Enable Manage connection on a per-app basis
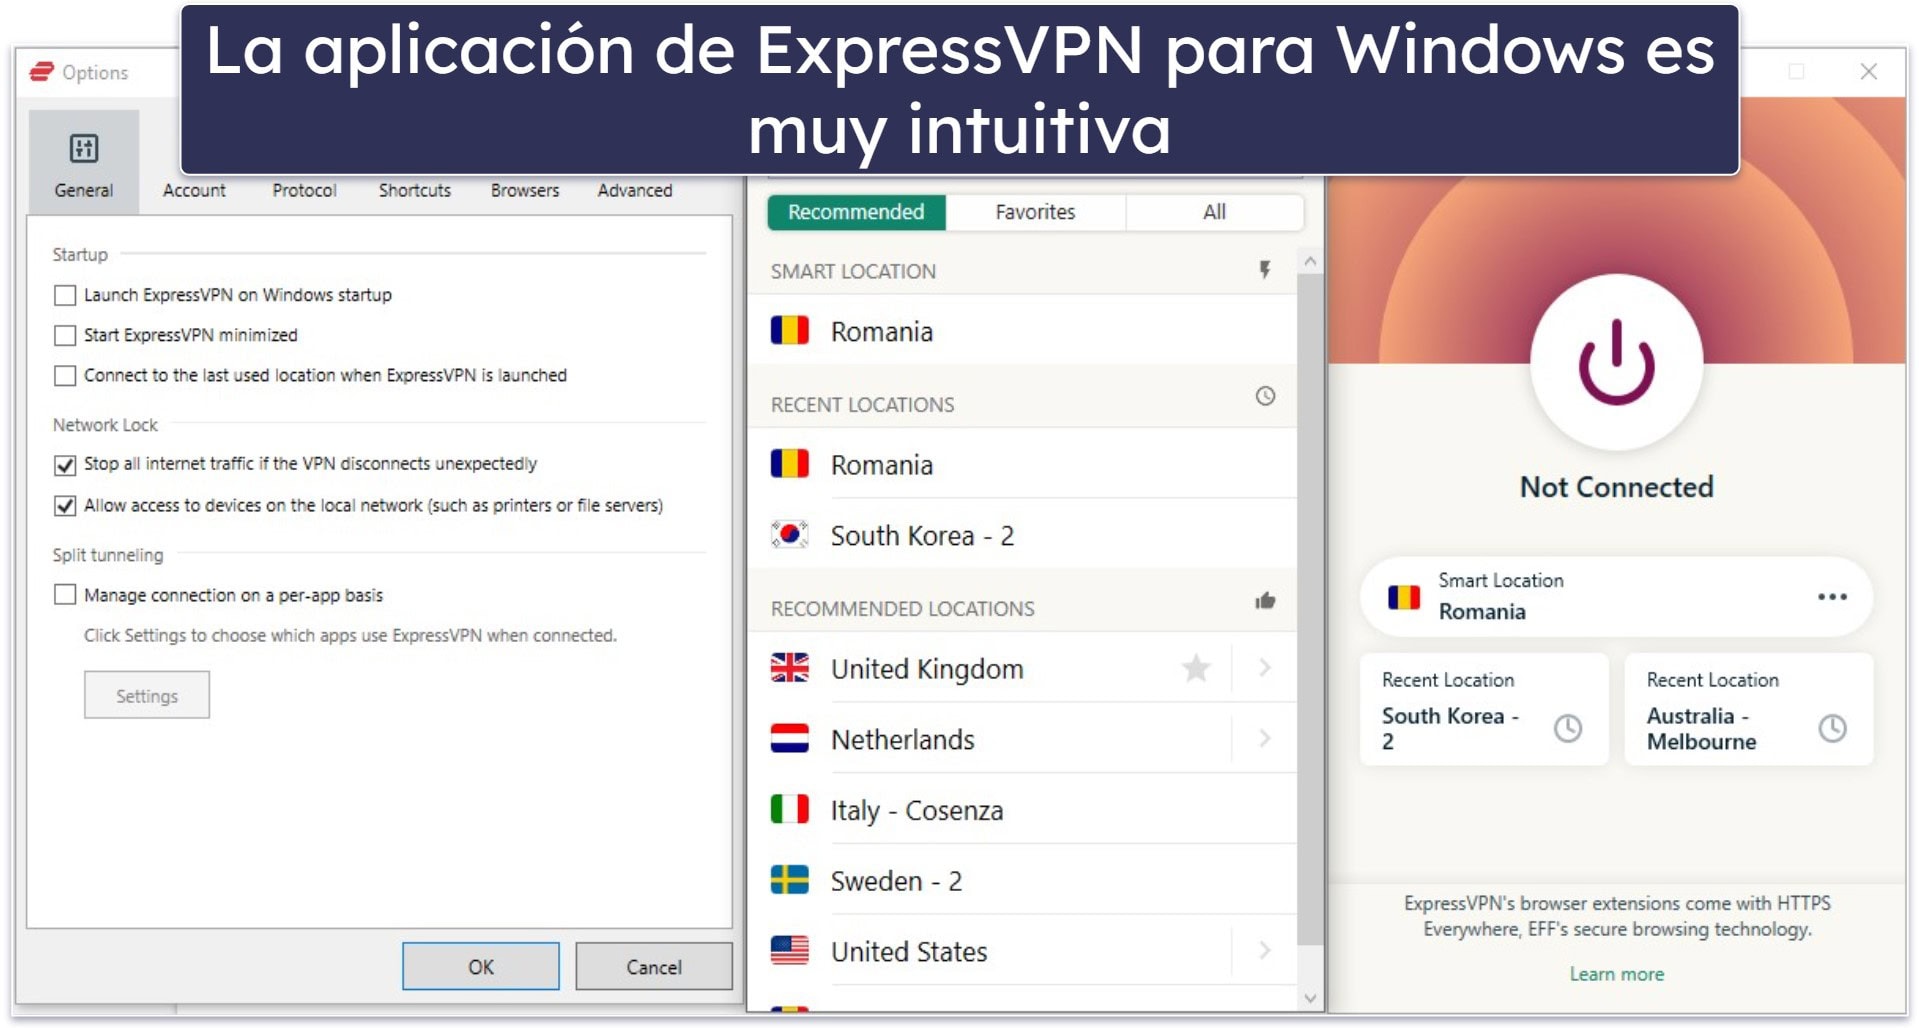This screenshot has height=1028, width=1919. 65,595
